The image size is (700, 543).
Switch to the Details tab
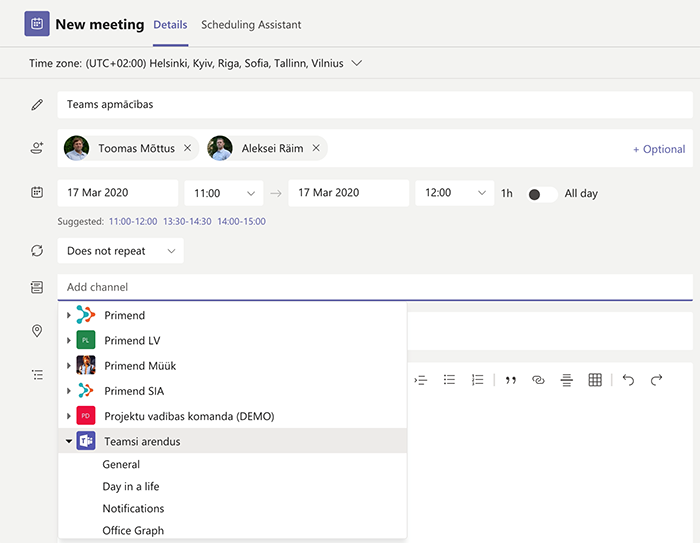(x=170, y=25)
